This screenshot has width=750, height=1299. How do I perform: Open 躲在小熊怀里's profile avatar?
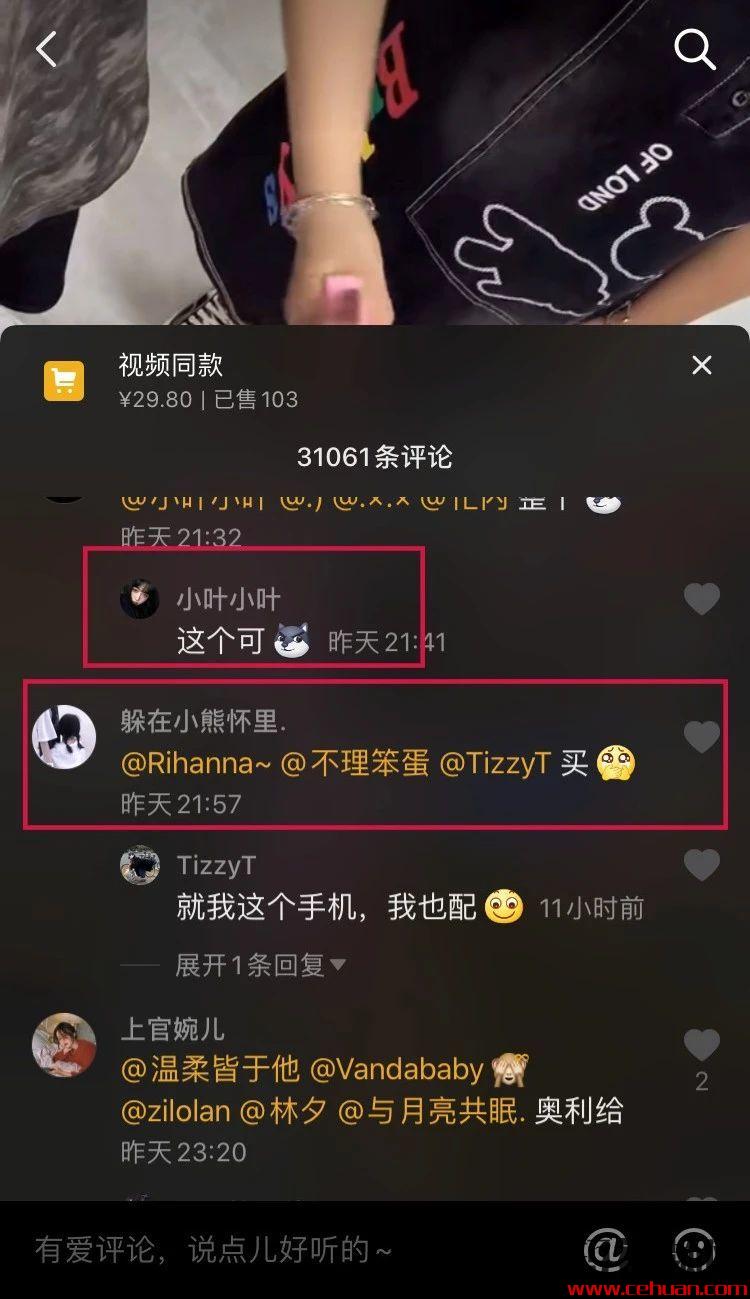coord(64,737)
